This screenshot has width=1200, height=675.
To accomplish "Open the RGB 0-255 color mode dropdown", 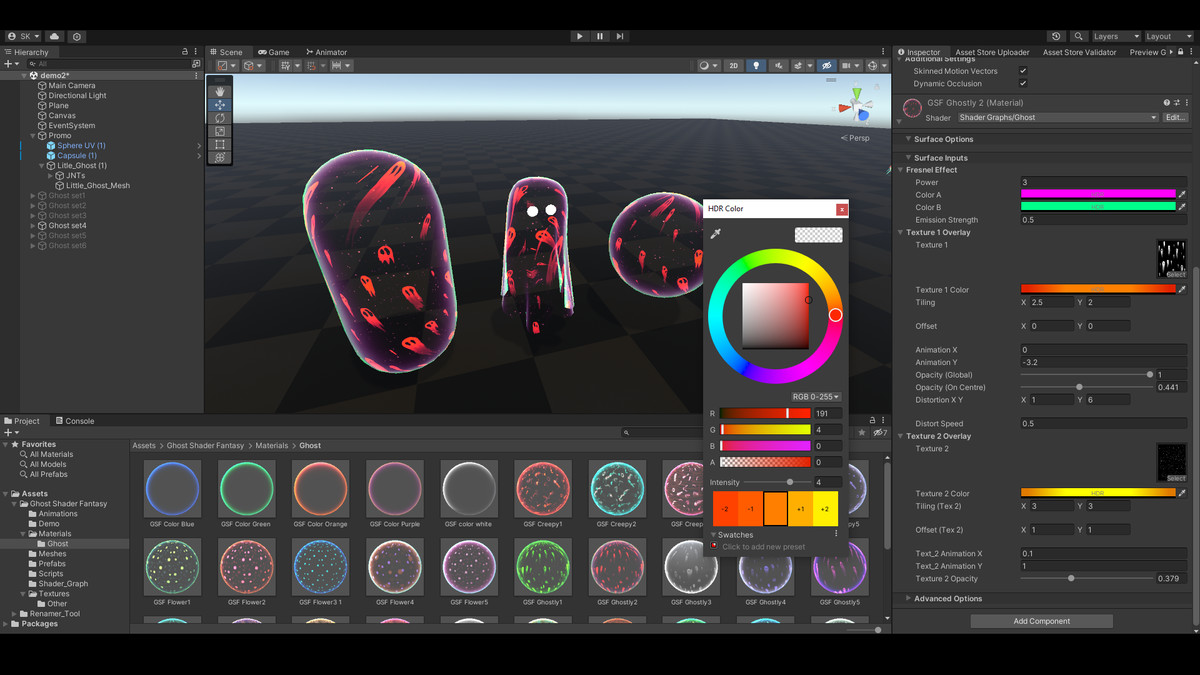I will tap(817, 396).
